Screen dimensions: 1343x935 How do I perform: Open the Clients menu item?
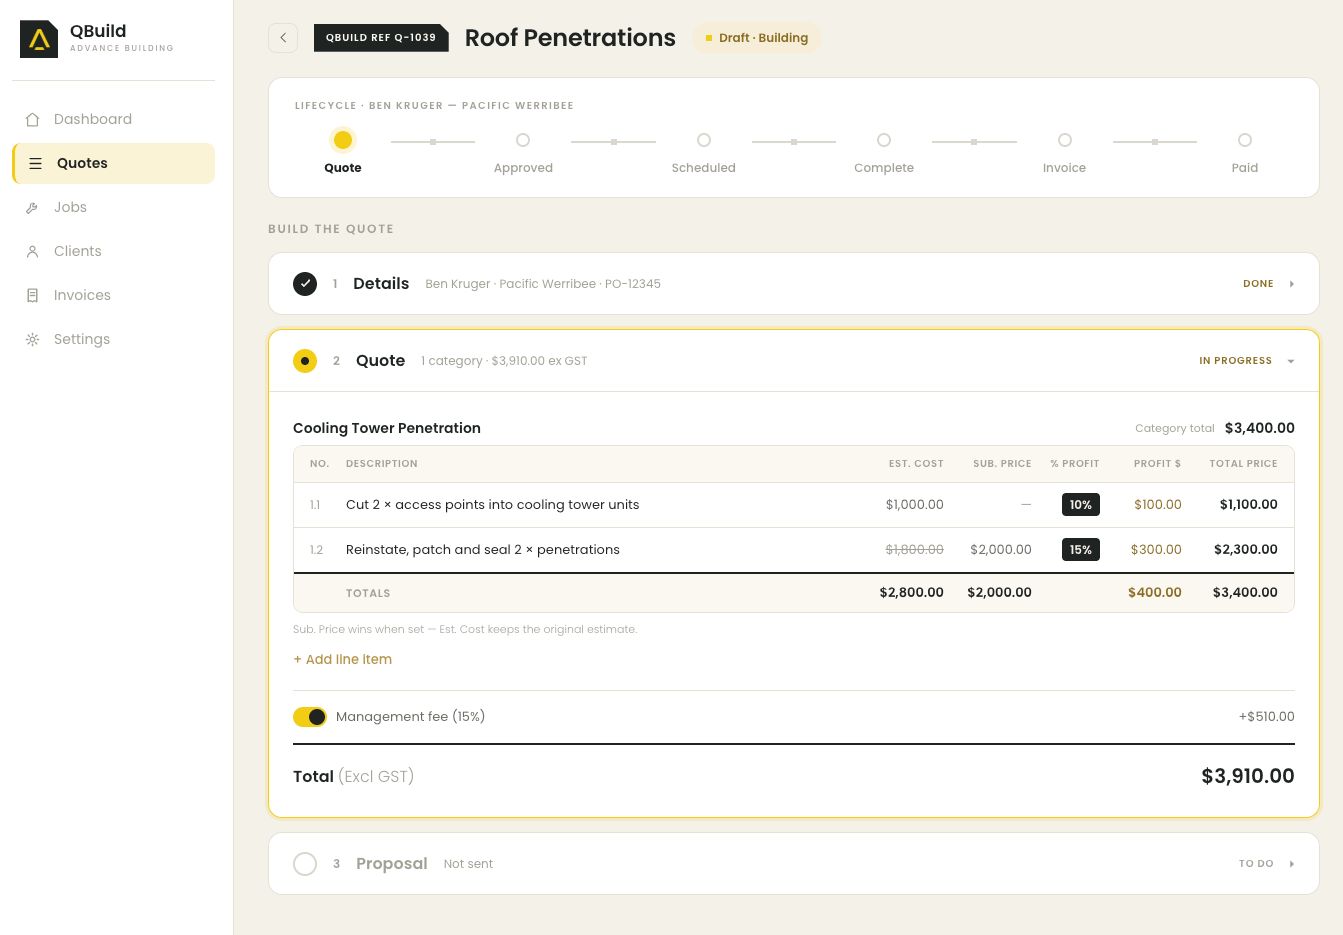tap(114, 251)
